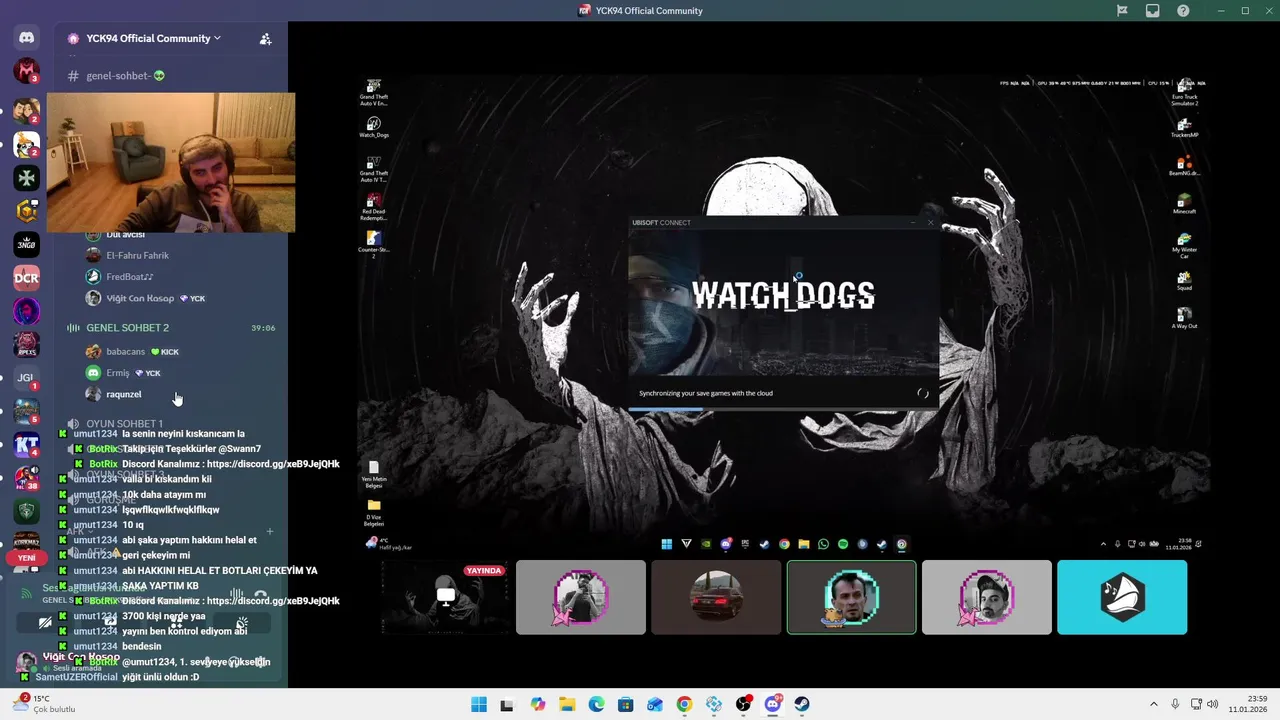
Task: Expand YCK94 Official Community server menu
Action: coord(154,38)
